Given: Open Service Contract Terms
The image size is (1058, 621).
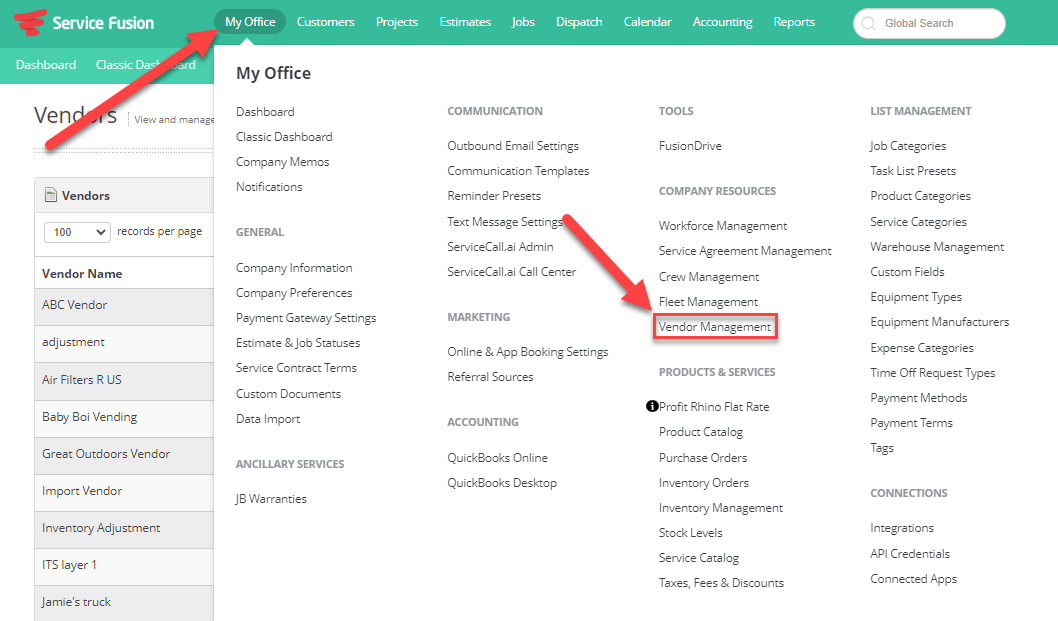Looking at the screenshot, I should [x=296, y=368].
